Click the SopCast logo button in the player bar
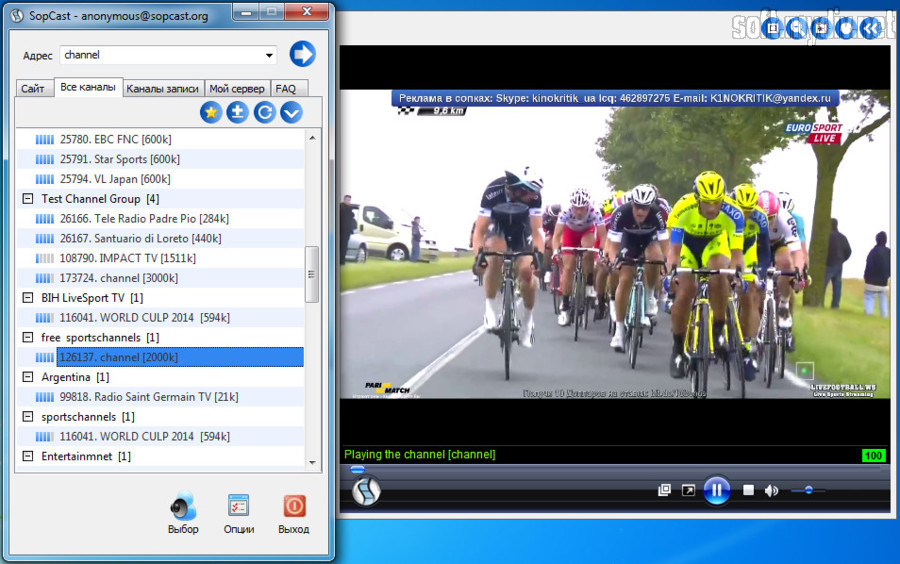 click(x=366, y=491)
